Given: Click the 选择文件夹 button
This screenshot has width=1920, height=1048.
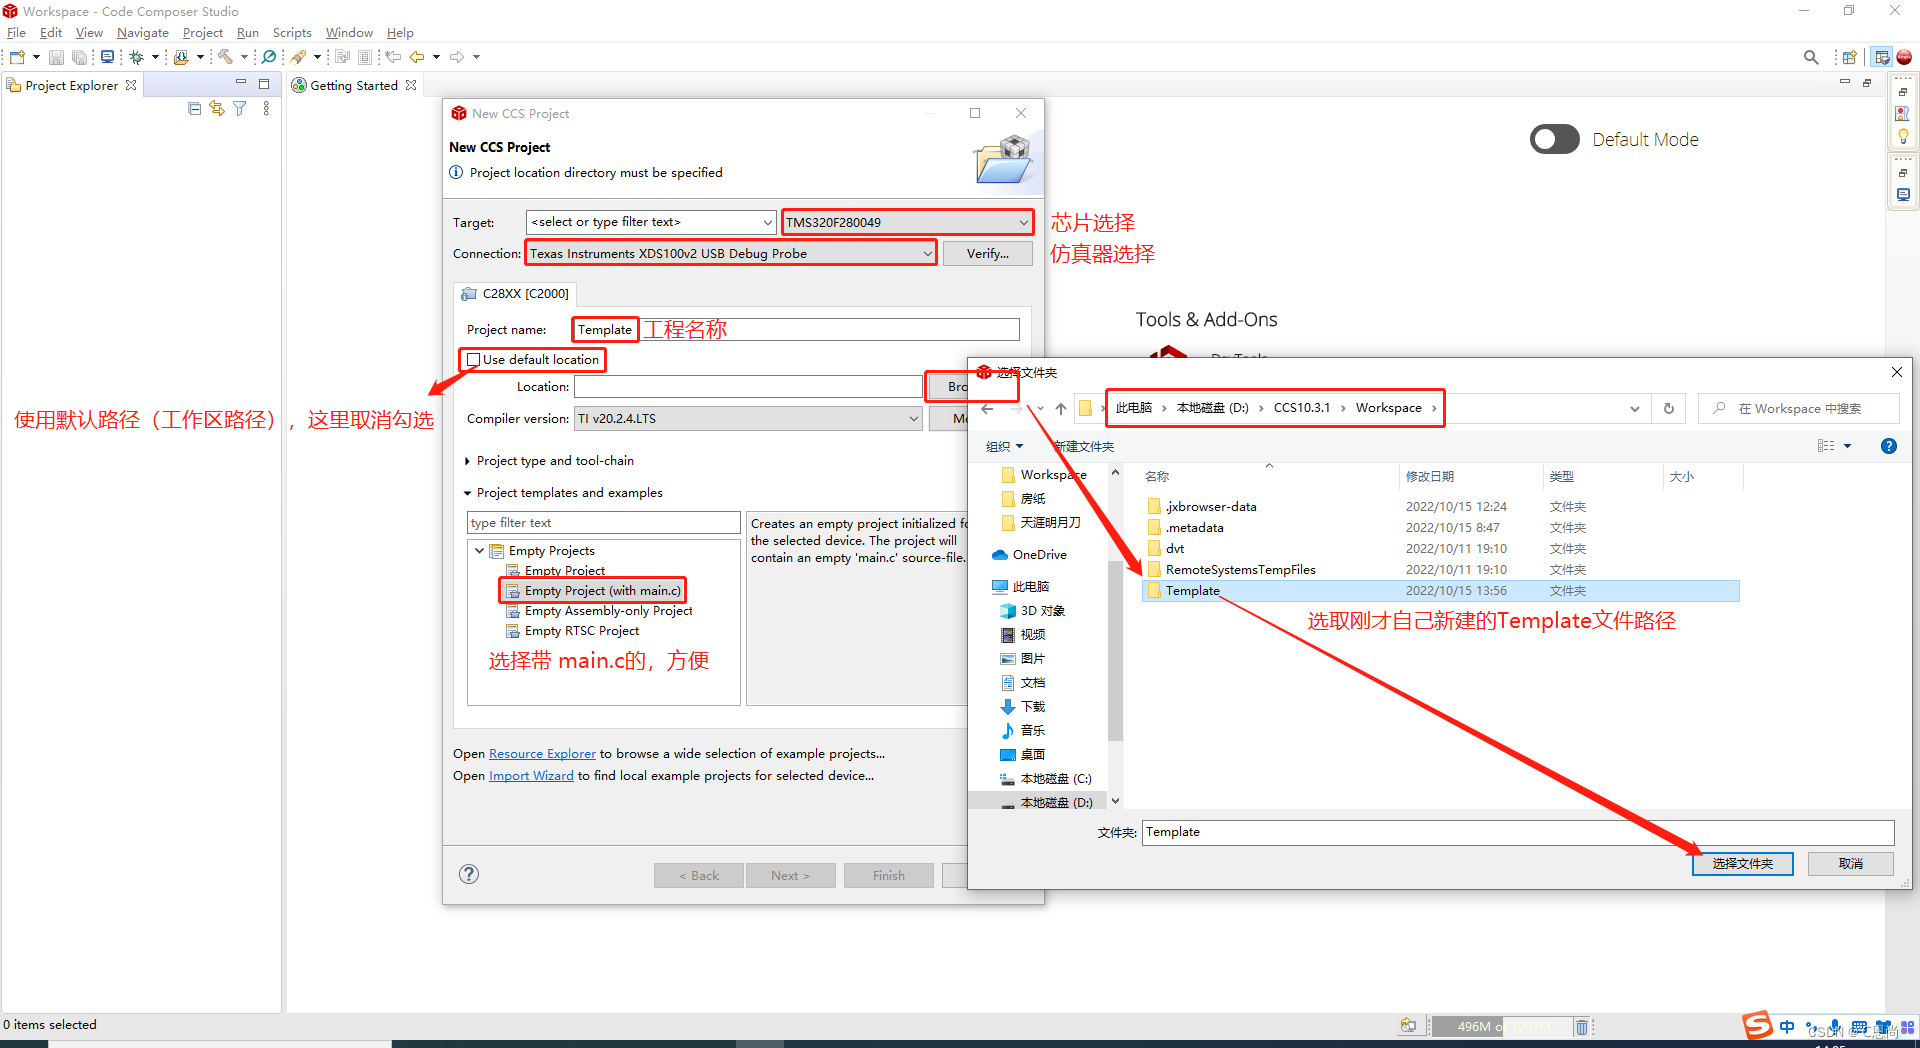Looking at the screenshot, I should pyautogui.click(x=1742, y=863).
